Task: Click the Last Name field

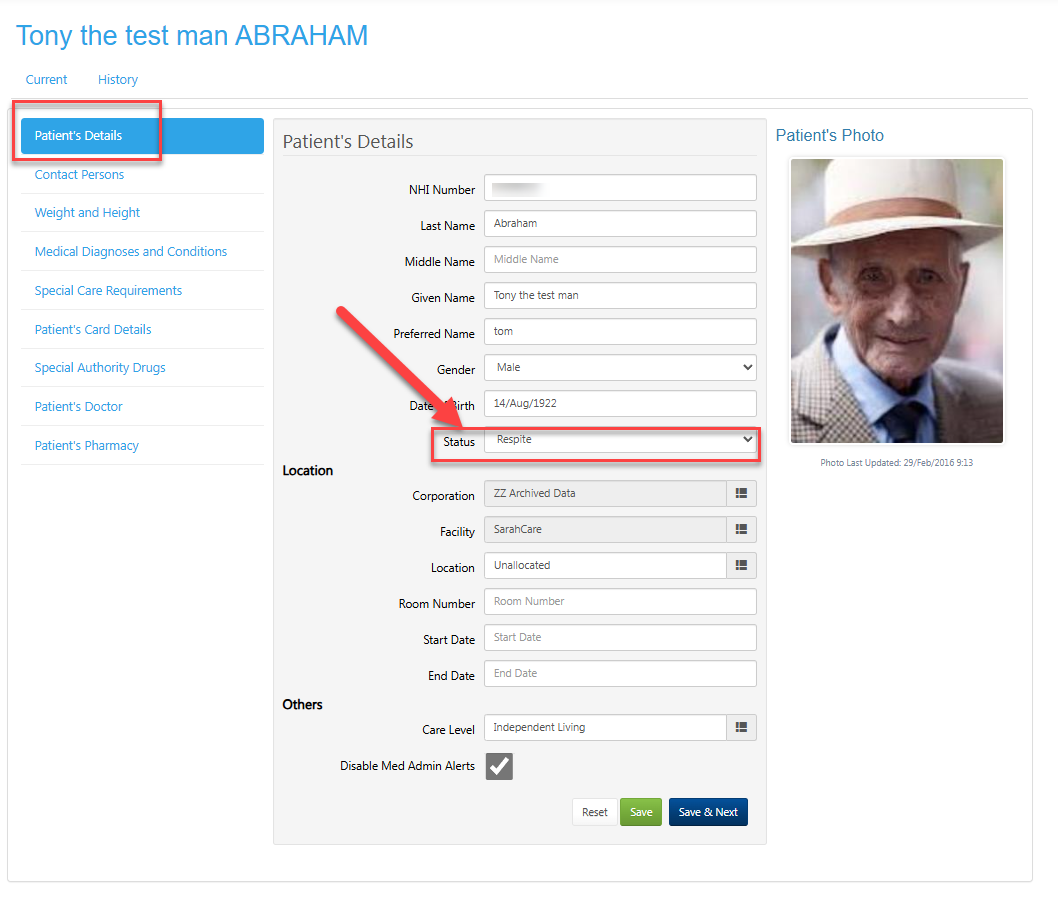Action: point(620,223)
